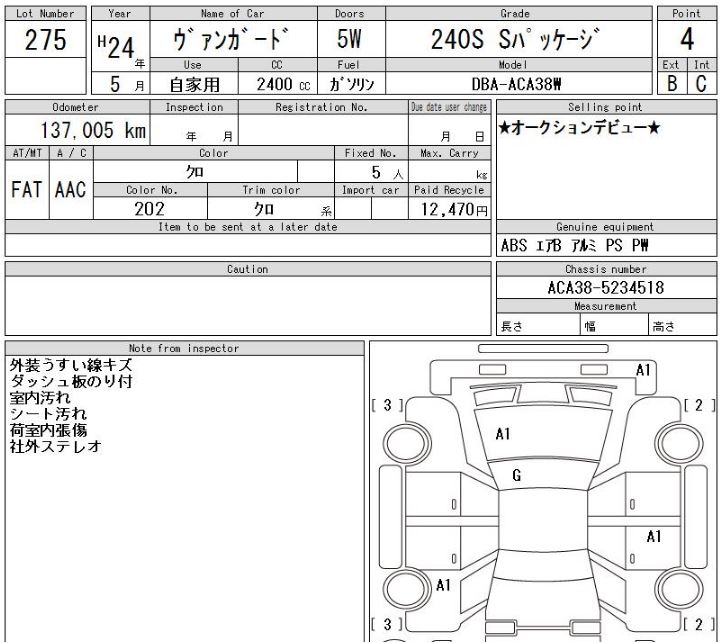
Task: Select the auction point score 4
Action: click(687, 39)
